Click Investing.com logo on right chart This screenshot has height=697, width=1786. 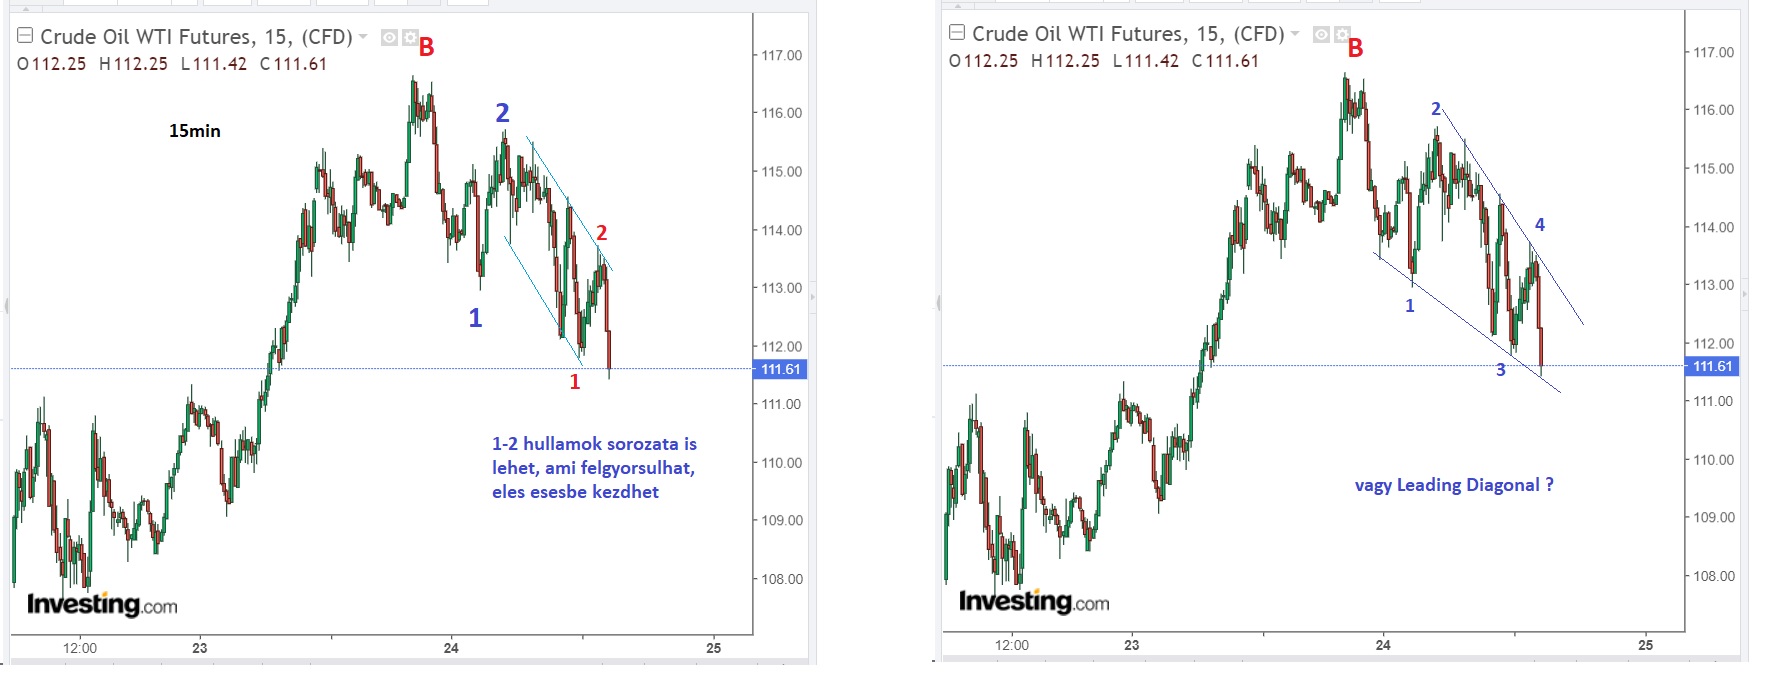point(1034,601)
